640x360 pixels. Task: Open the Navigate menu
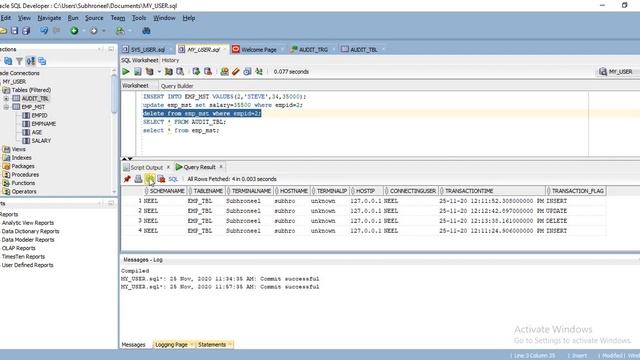(49, 18)
